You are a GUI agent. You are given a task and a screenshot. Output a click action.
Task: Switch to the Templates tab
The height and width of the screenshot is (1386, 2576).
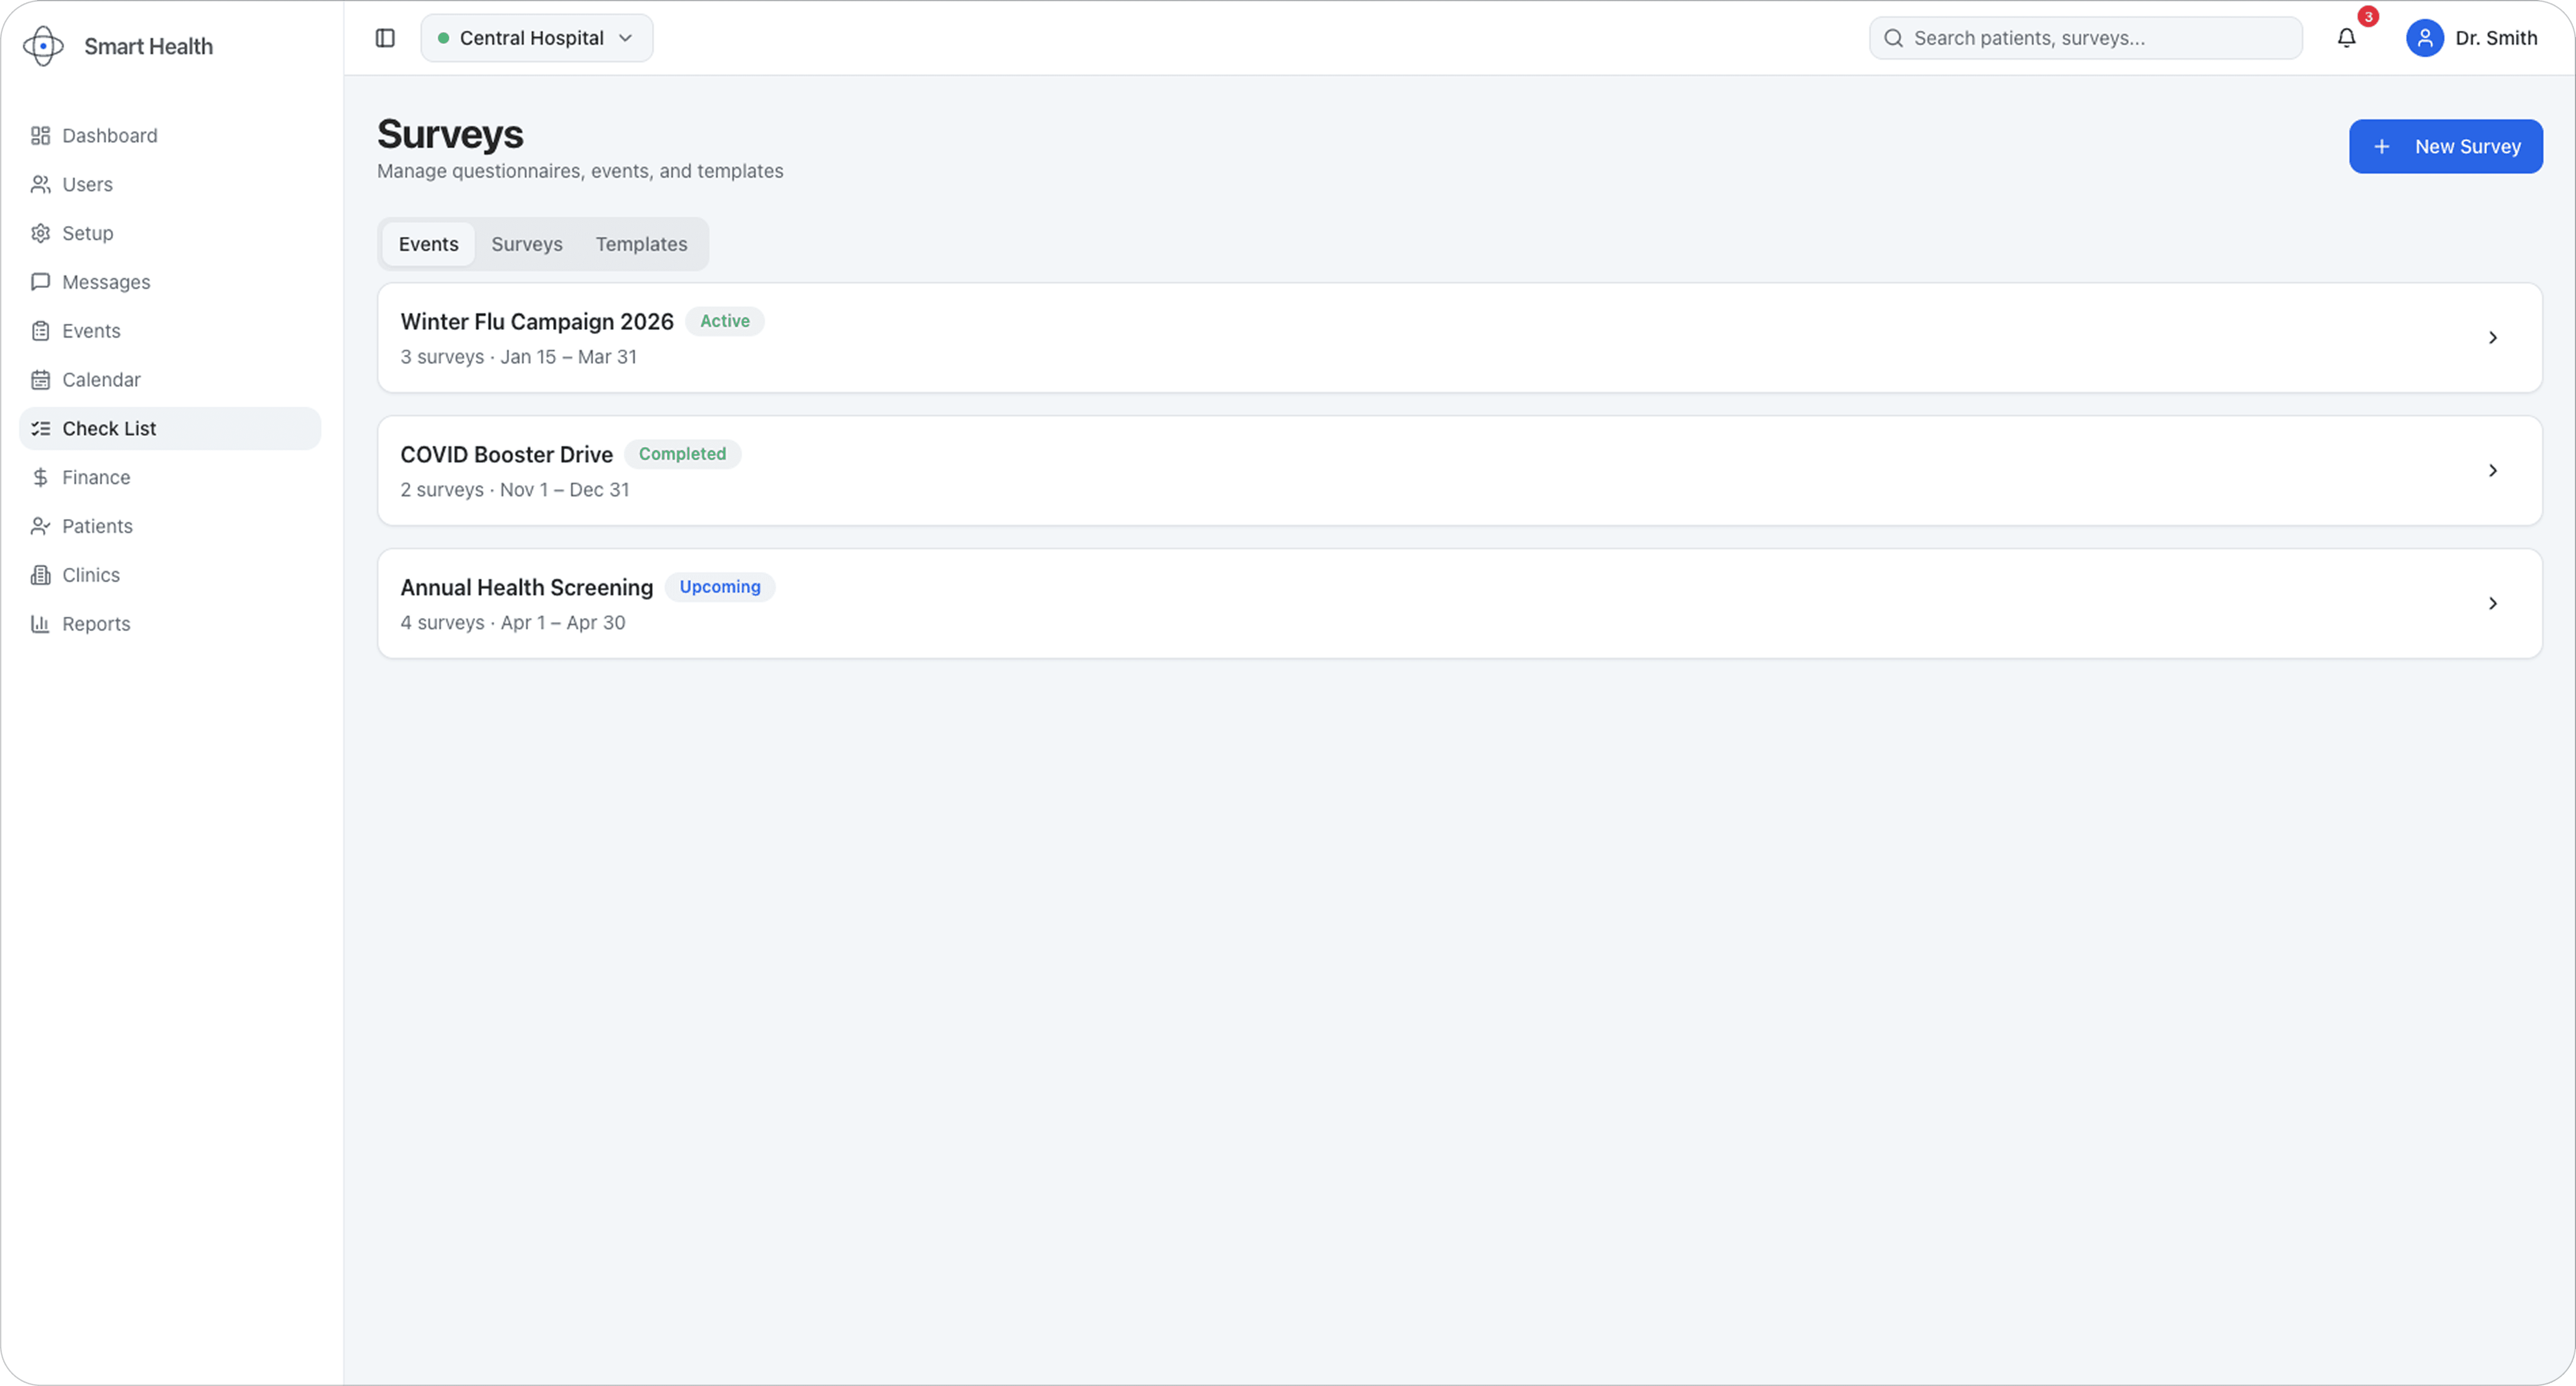click(x=641, y=244)
